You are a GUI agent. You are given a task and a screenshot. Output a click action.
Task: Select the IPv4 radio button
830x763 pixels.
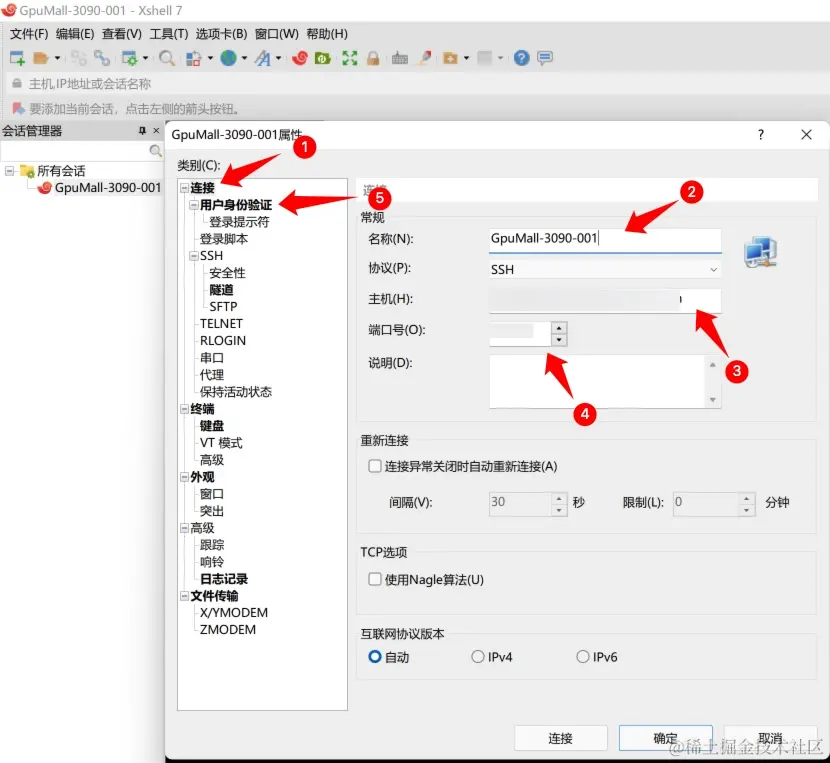pos(477,657)
